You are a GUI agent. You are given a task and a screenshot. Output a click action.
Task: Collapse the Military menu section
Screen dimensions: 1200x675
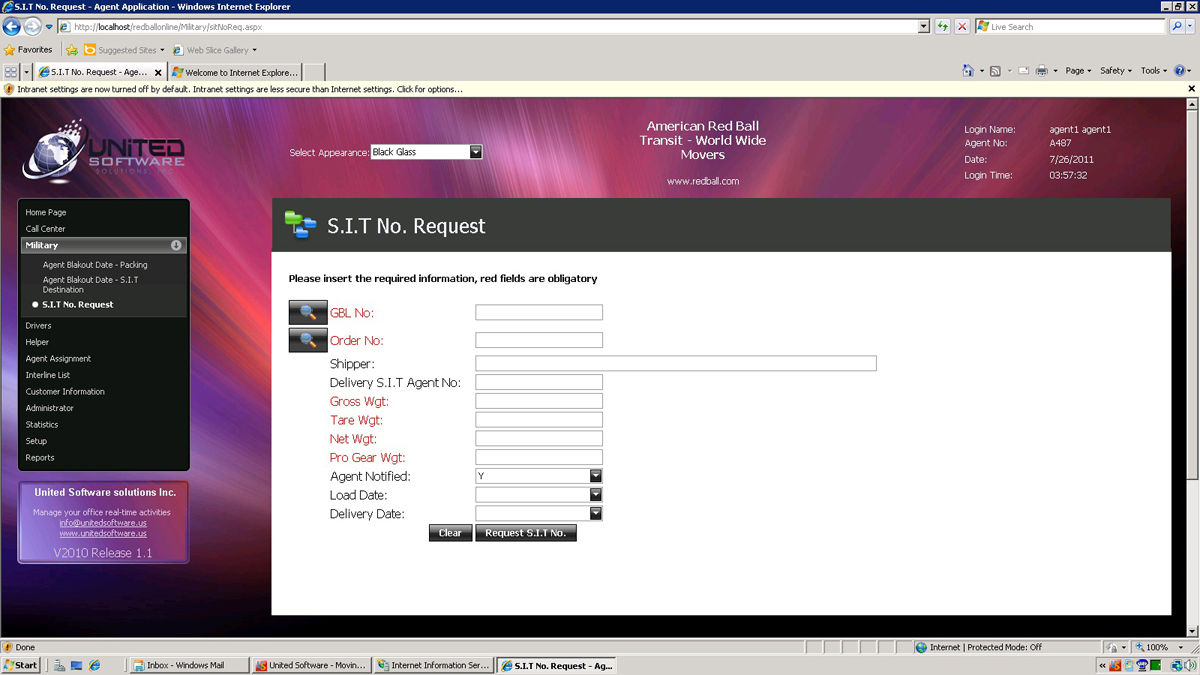coord(176,245)
